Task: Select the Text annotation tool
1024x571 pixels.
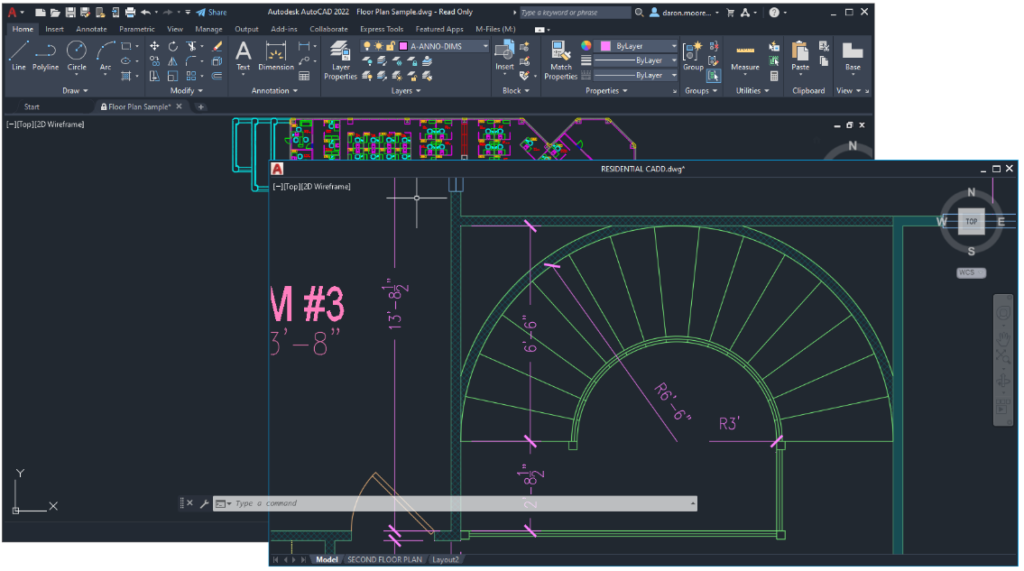Action: (243, 56)
